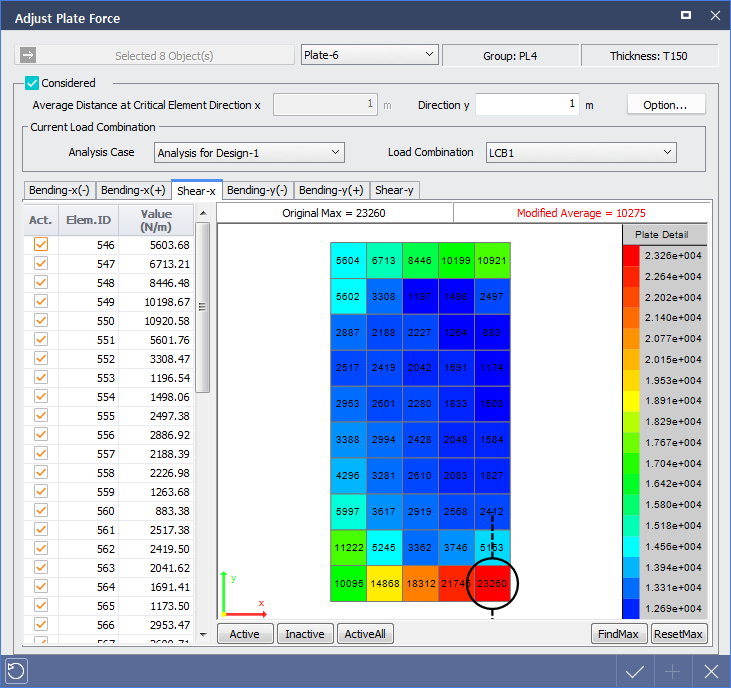731x688 pixels.
Task: Open the Load Combination LCB1 dropdown
Action: [x=580, y=152]
